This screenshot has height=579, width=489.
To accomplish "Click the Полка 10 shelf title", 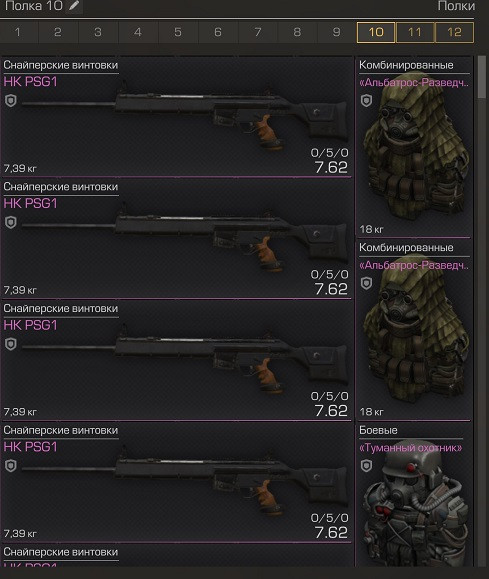I will point(34,6).
